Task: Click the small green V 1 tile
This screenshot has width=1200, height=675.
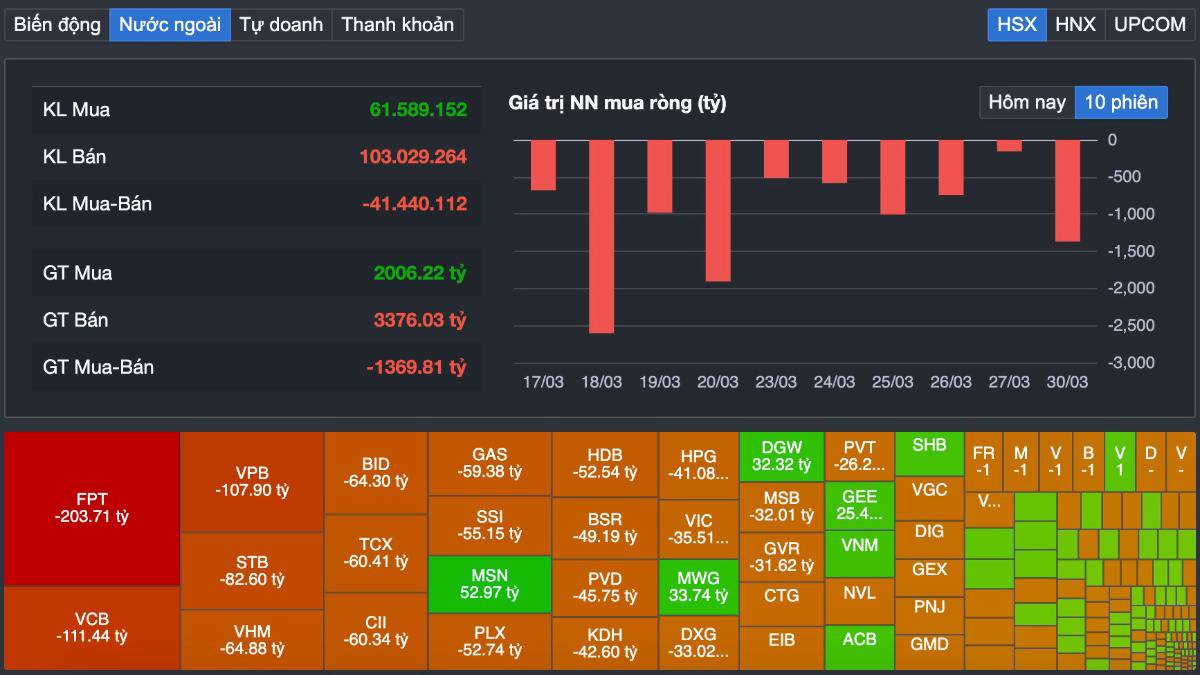Action: tap(1120, 461)
